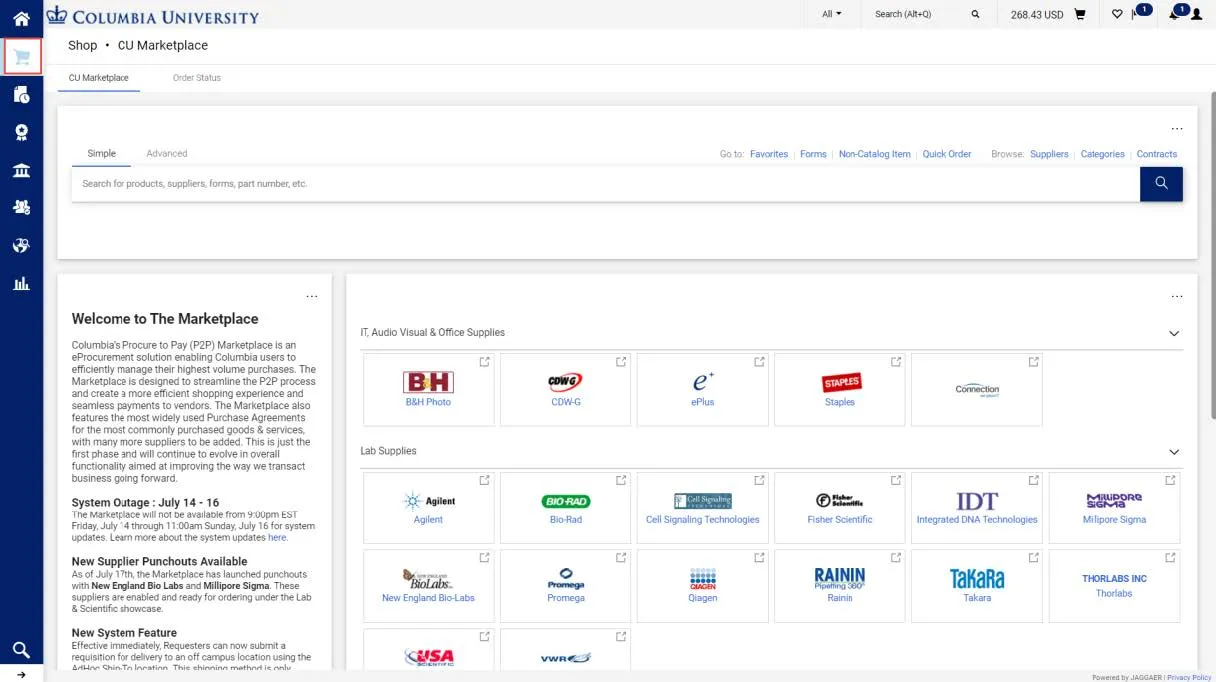Open the Home icon in sidebar
The image size is (1216, 682).
click(x=21, y=18)
